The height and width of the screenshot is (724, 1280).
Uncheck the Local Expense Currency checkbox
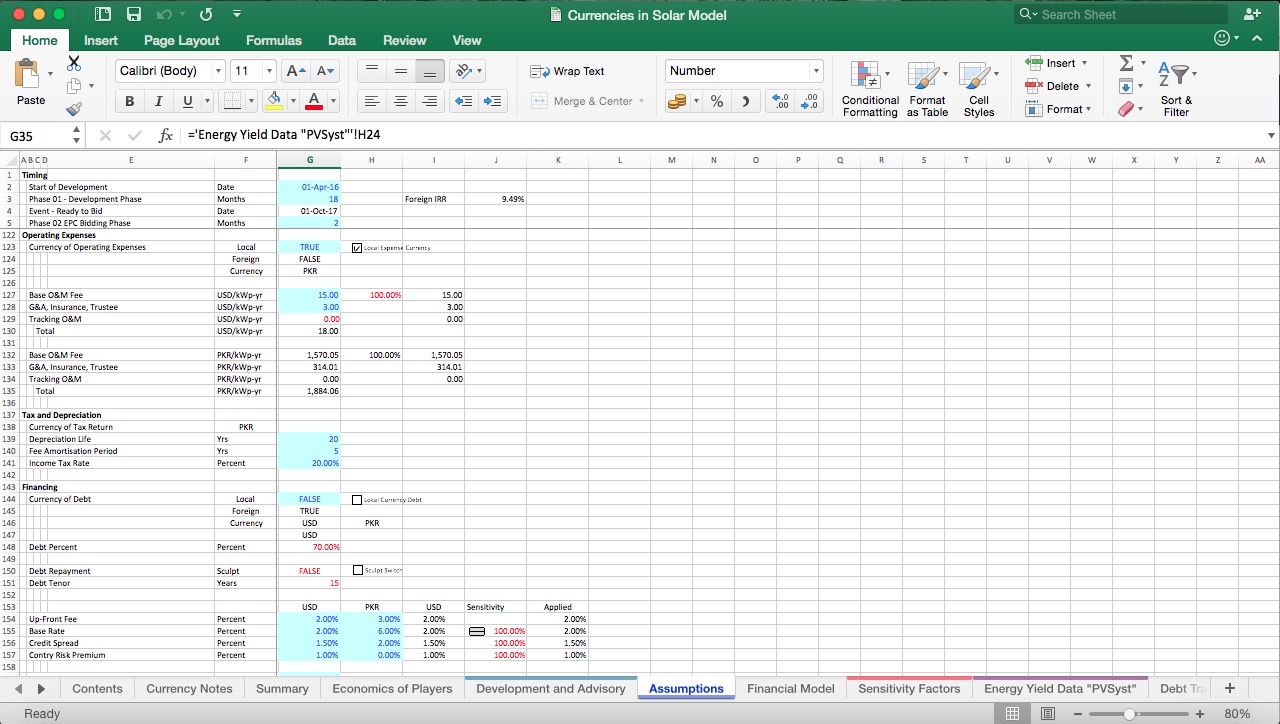[x=357, y=247]
